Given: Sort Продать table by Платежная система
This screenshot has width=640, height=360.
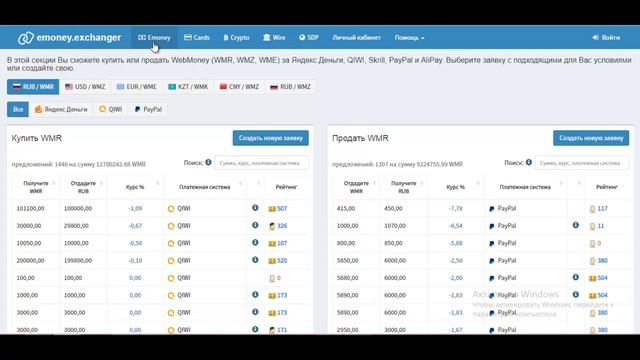Looking at the screenshot, I should click(x=525, y=187).
